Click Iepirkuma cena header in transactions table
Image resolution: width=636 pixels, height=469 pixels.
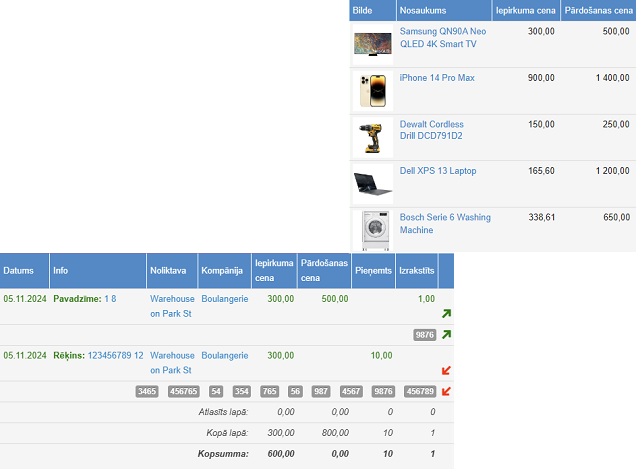coord(274,271)
